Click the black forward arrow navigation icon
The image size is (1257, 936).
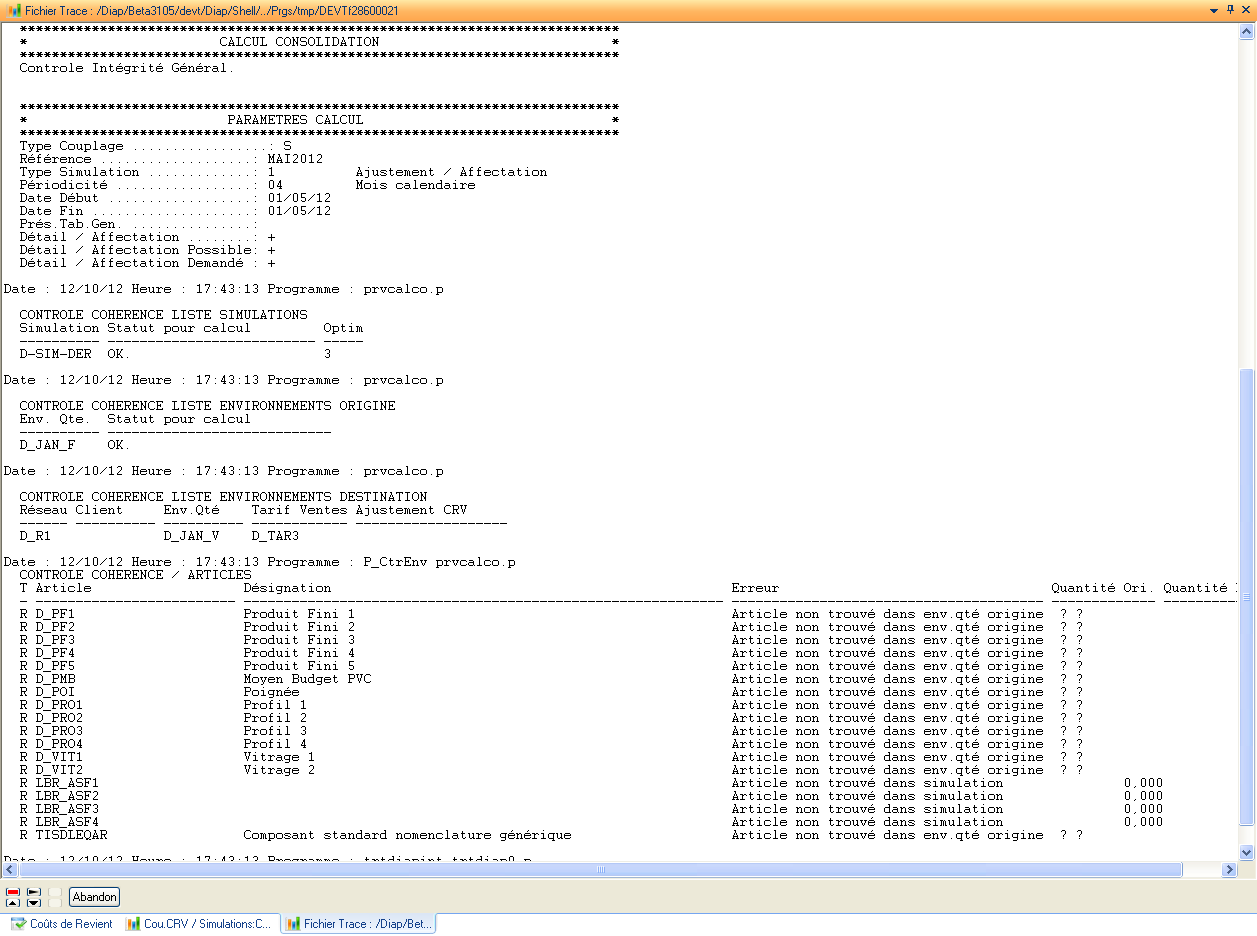pos(34,892)
